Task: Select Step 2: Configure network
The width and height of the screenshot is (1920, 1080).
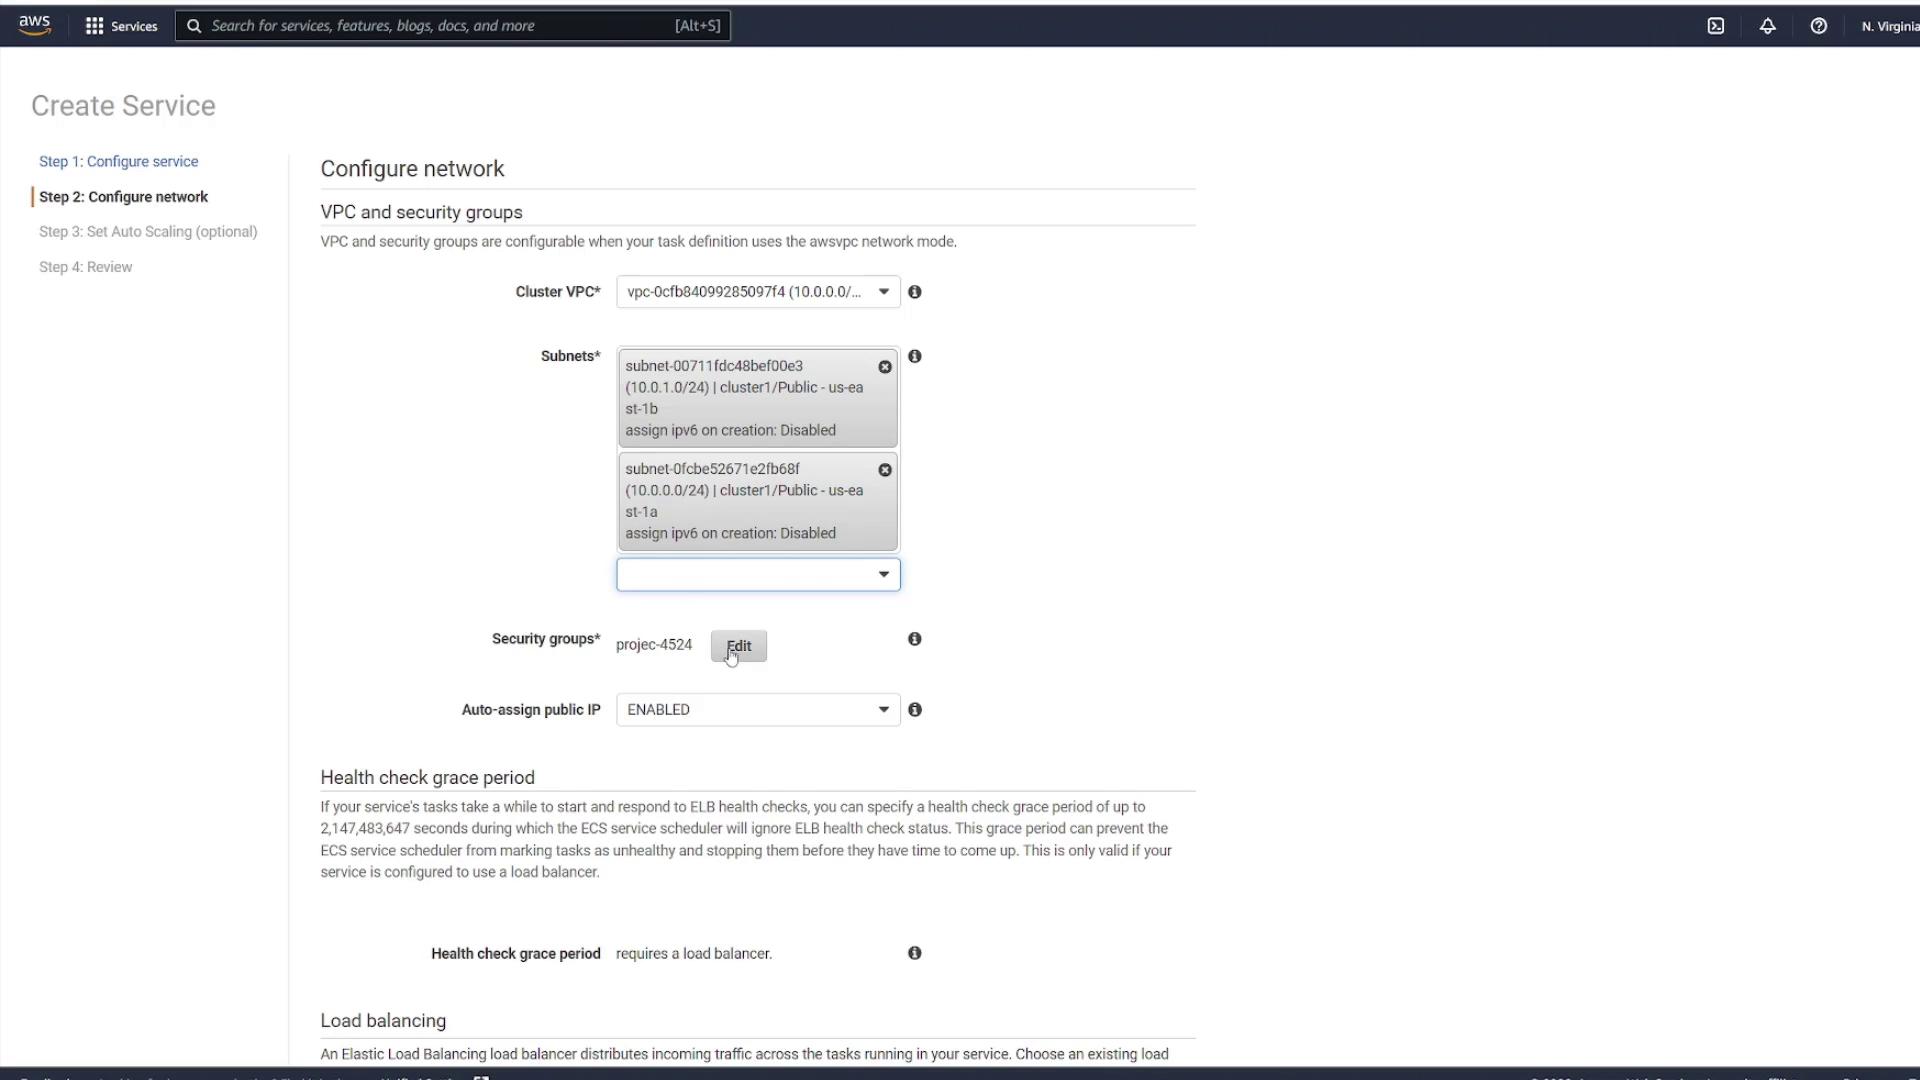Action: click(123, 197)
